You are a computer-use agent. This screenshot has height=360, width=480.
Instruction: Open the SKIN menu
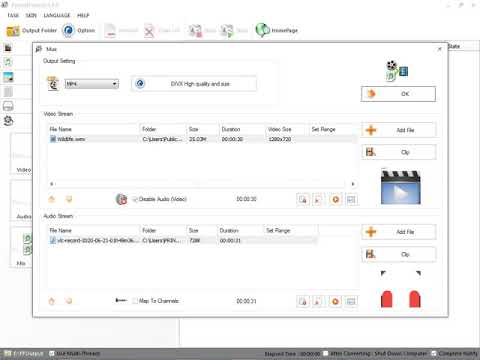coord(31,15)
